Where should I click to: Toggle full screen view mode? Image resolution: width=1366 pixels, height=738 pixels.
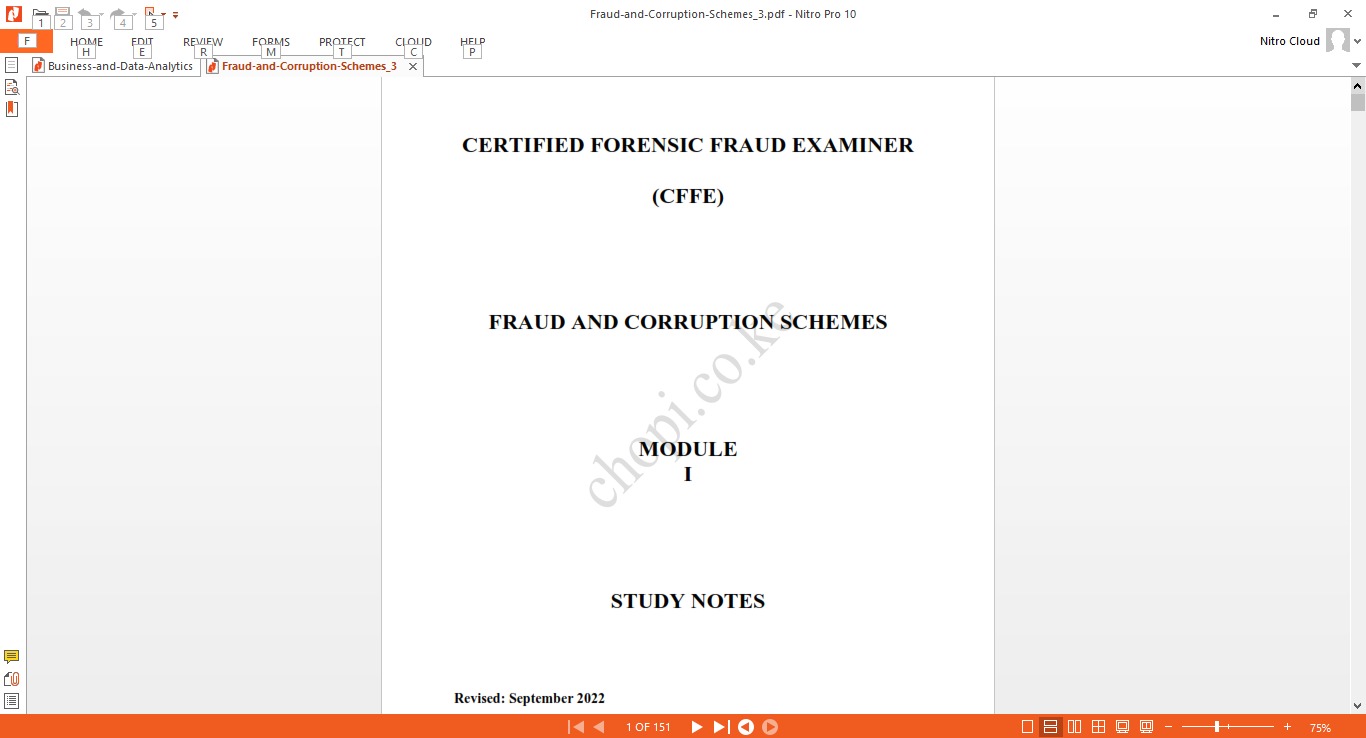tap(1123, 727)
